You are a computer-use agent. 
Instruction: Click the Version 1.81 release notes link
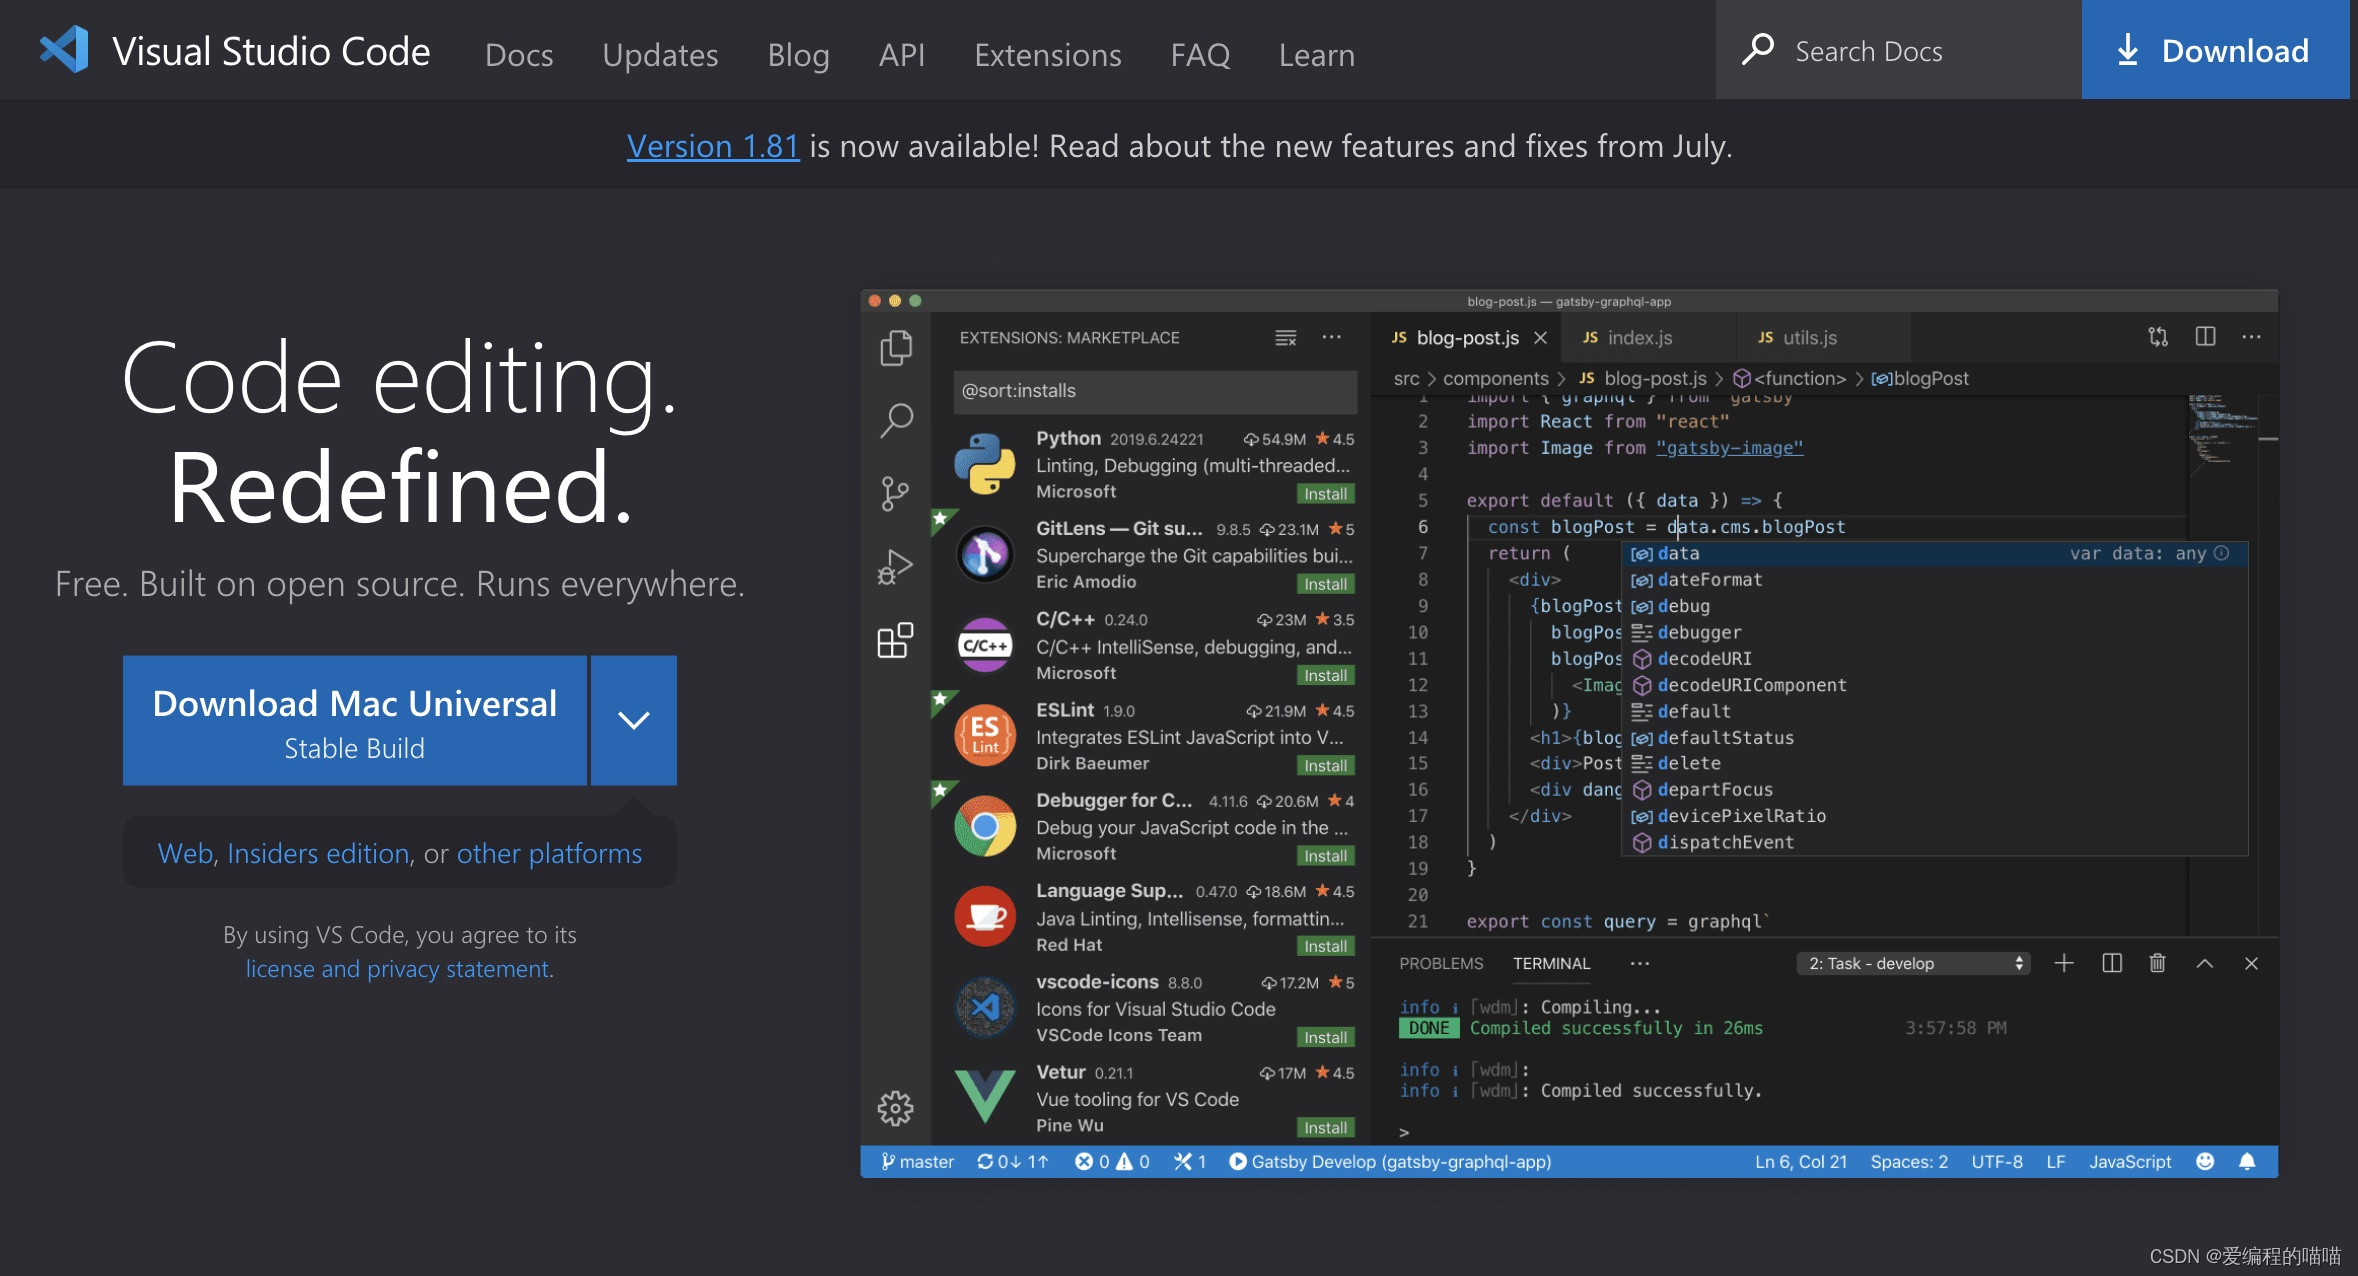tap(710, 145)
